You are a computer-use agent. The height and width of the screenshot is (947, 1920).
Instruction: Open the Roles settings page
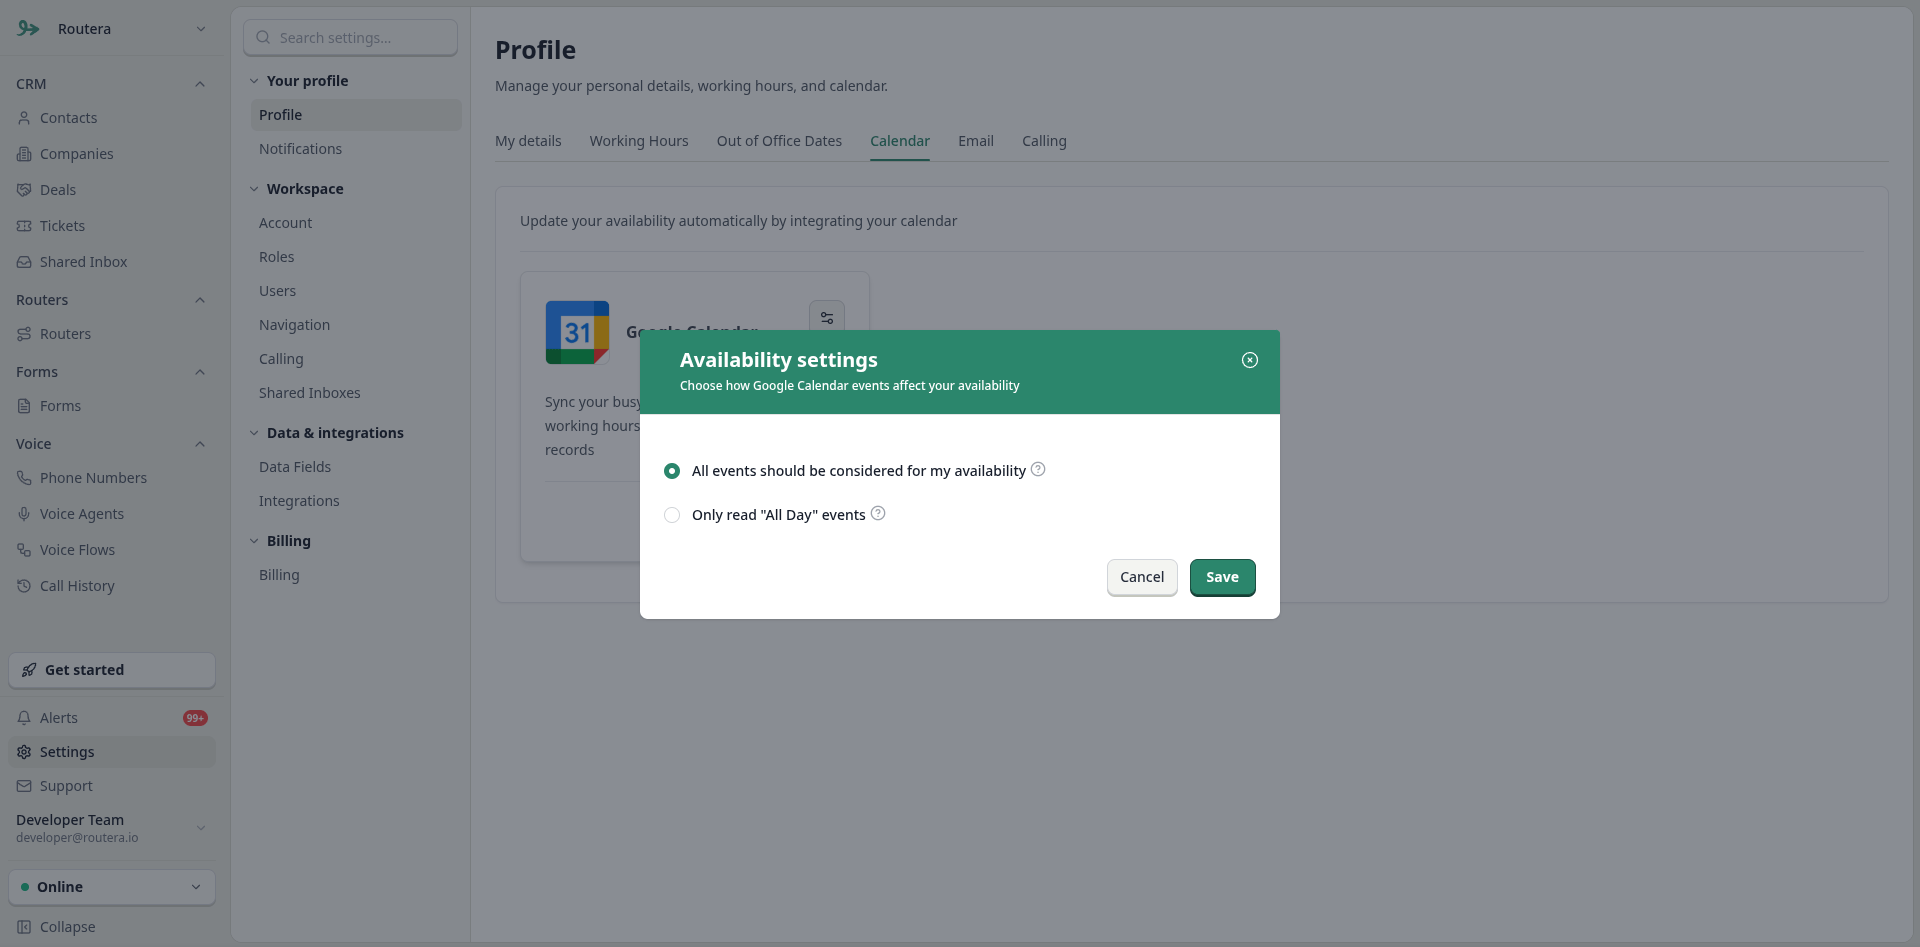[356, 257]
